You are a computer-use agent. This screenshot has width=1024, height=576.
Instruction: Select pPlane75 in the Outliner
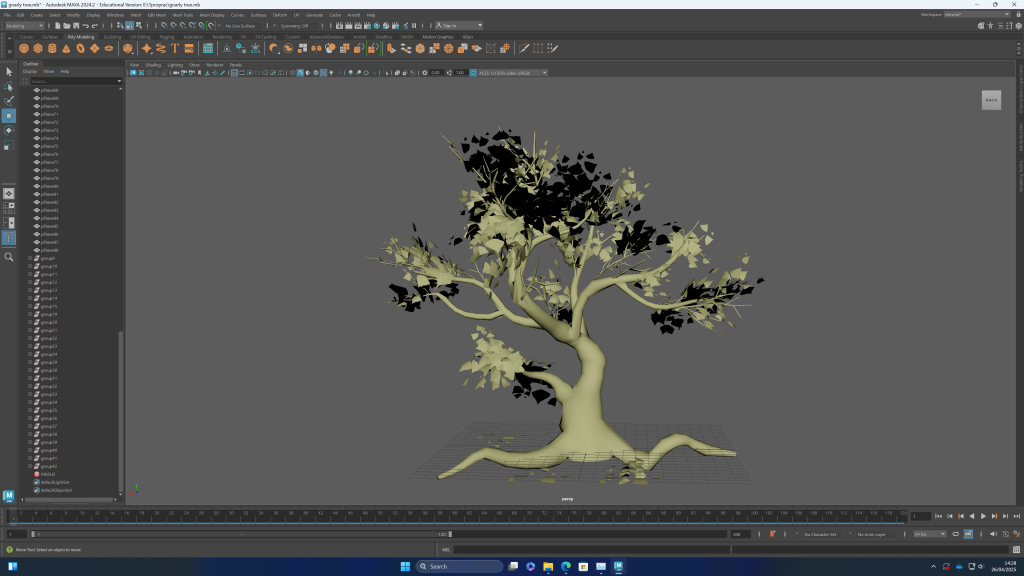49,146
